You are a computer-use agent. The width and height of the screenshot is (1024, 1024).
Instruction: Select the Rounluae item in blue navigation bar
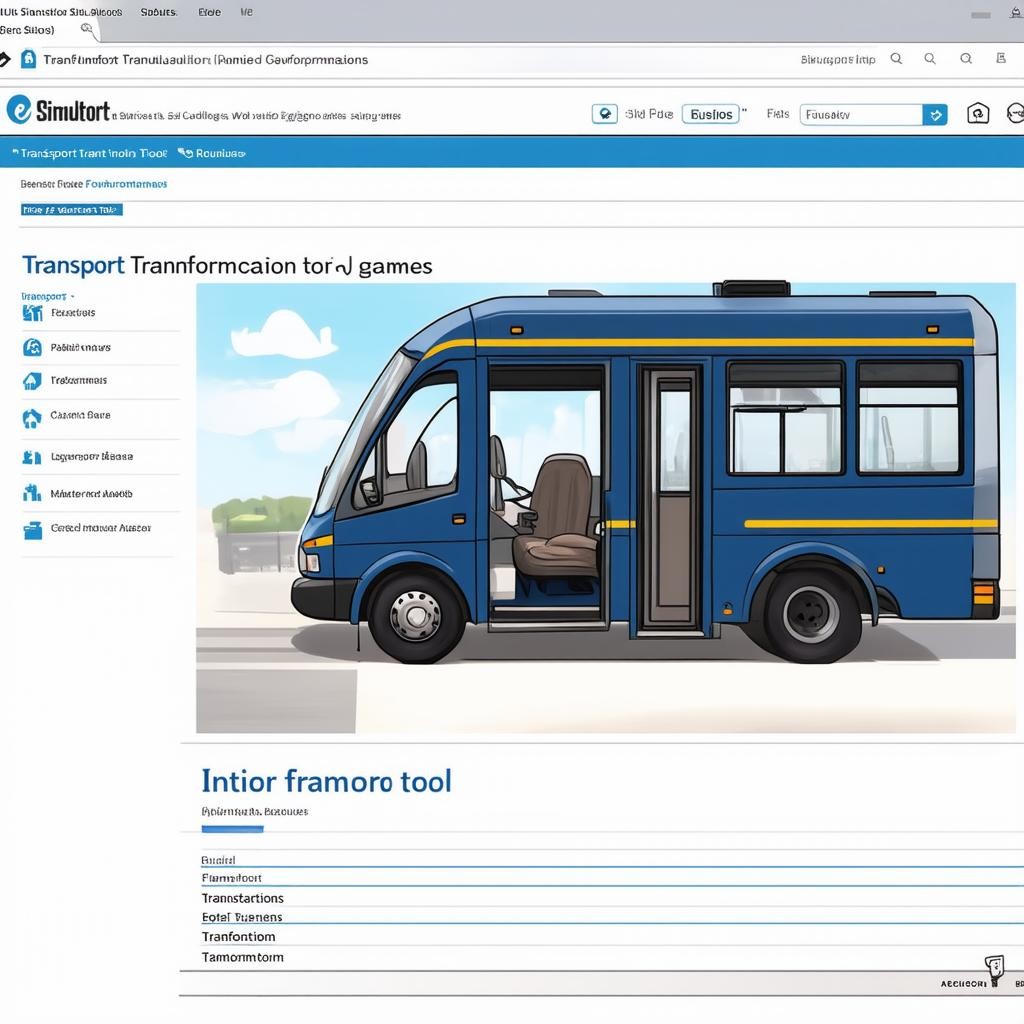pyautogui.click(x=212, y=154)
